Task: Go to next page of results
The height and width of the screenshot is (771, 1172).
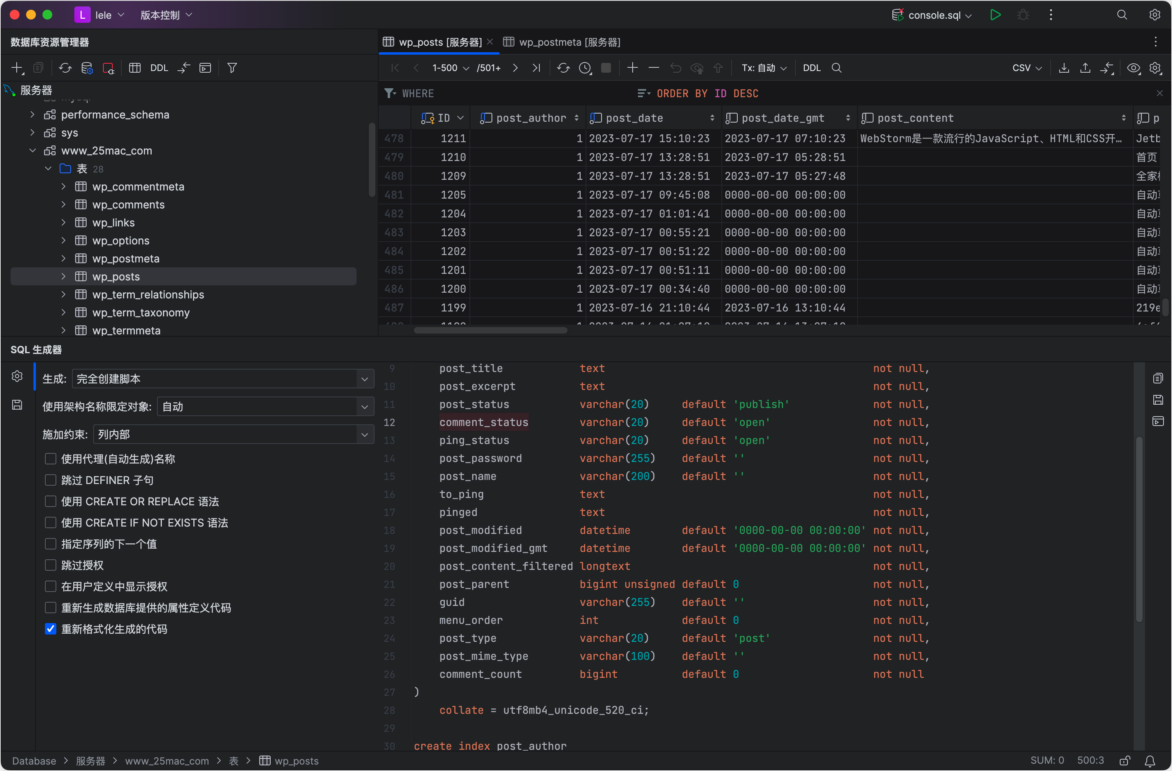Action: coord(515,68)
